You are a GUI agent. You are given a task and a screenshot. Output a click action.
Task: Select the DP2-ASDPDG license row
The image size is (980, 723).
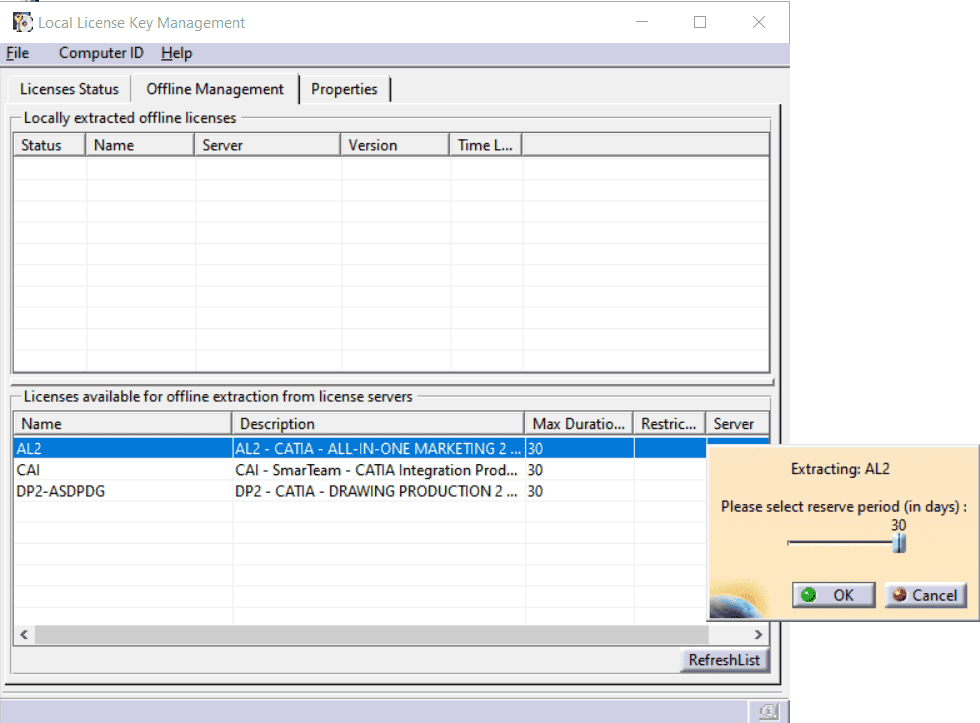point(359,491)
